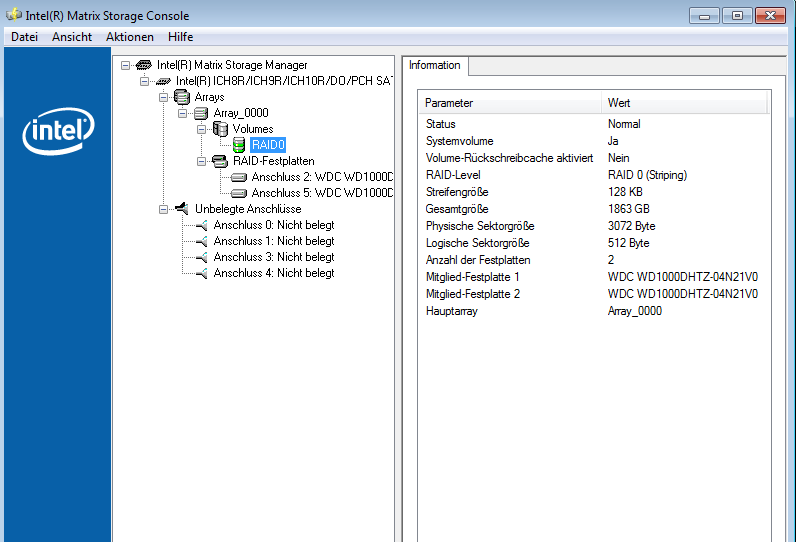This screenshot has width=796, height=542.
Task: Click the Intel Matrix Storage Manager root icon
Action: coord(144,65)
